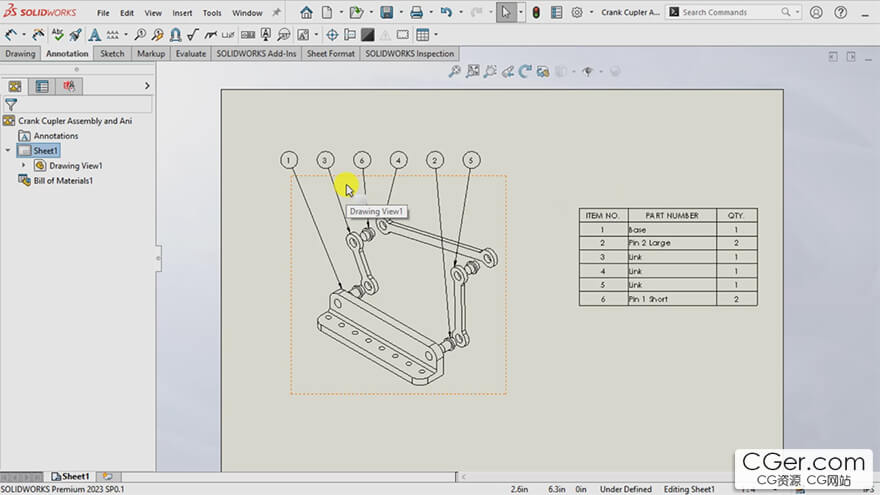Open the Undo history dropdown arrow

click(461, 12)
